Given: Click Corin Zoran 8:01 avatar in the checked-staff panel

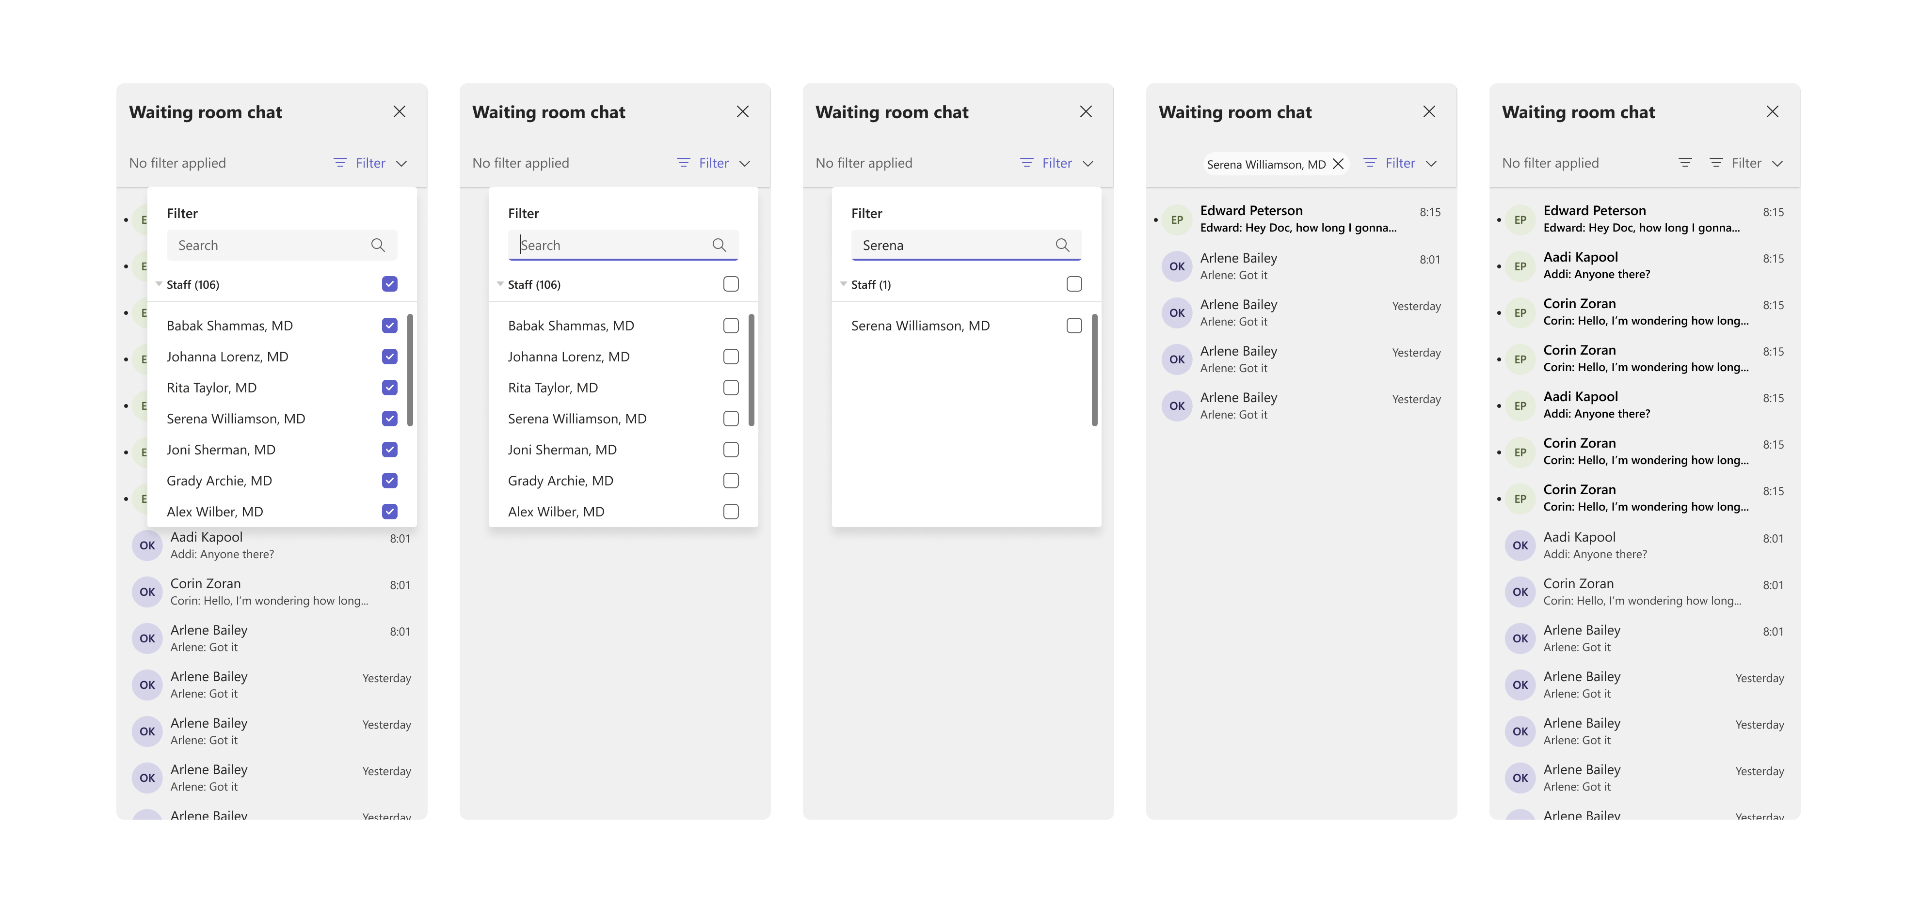Looking at the screenshot, I should pyautogui.click(x=147, y=592).
